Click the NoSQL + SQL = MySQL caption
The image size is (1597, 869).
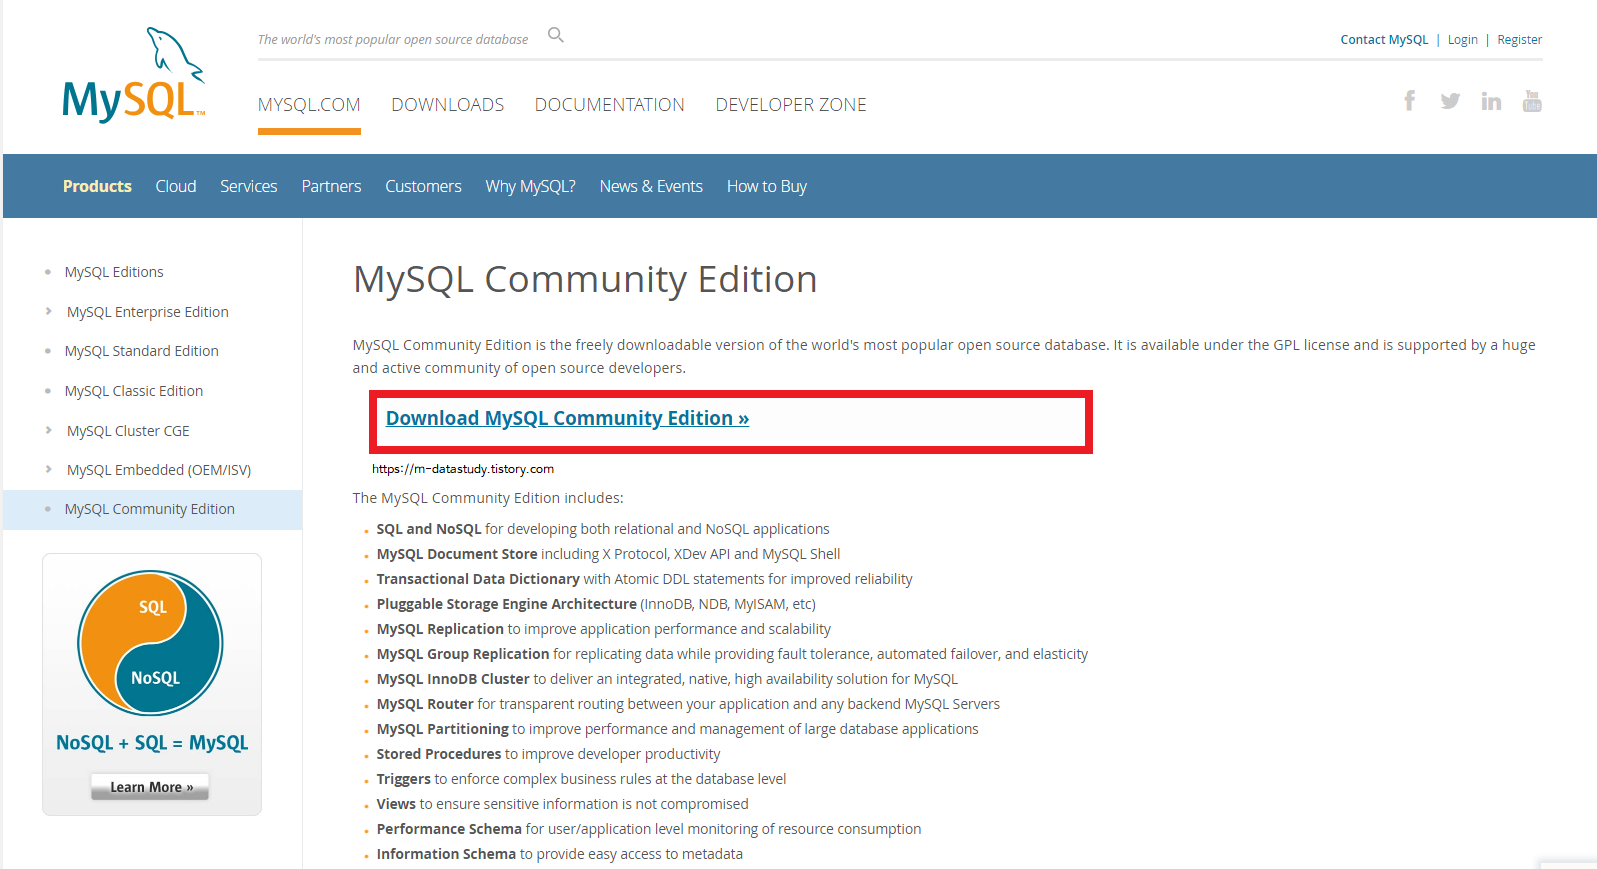(x=152, y=743)
